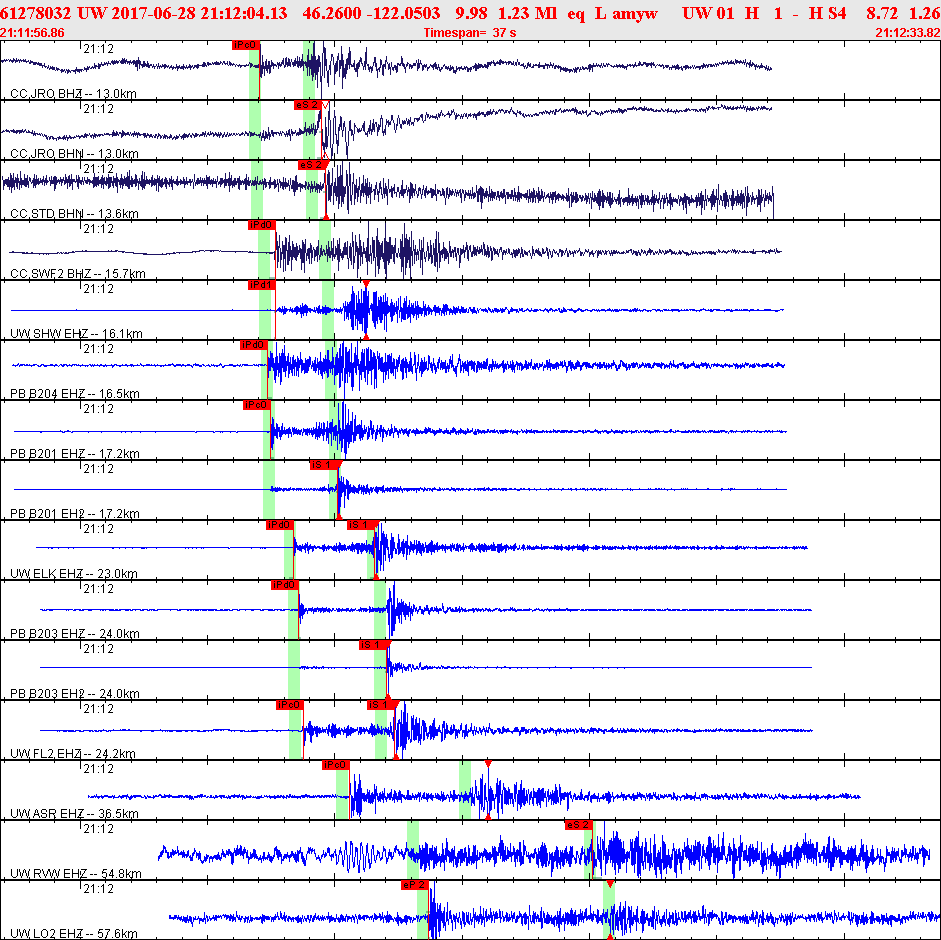Click the iPd0 pick flag on CC.SWF2 BHZ

click(x=261, y=225)
